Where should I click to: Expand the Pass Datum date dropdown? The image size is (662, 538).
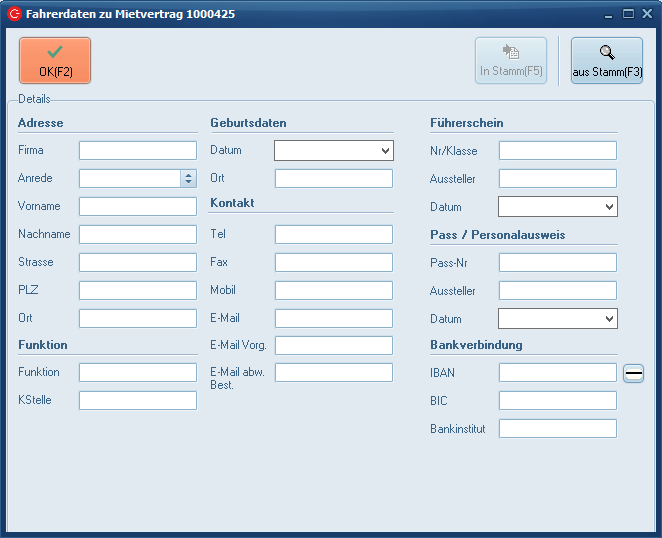[609, 319]
